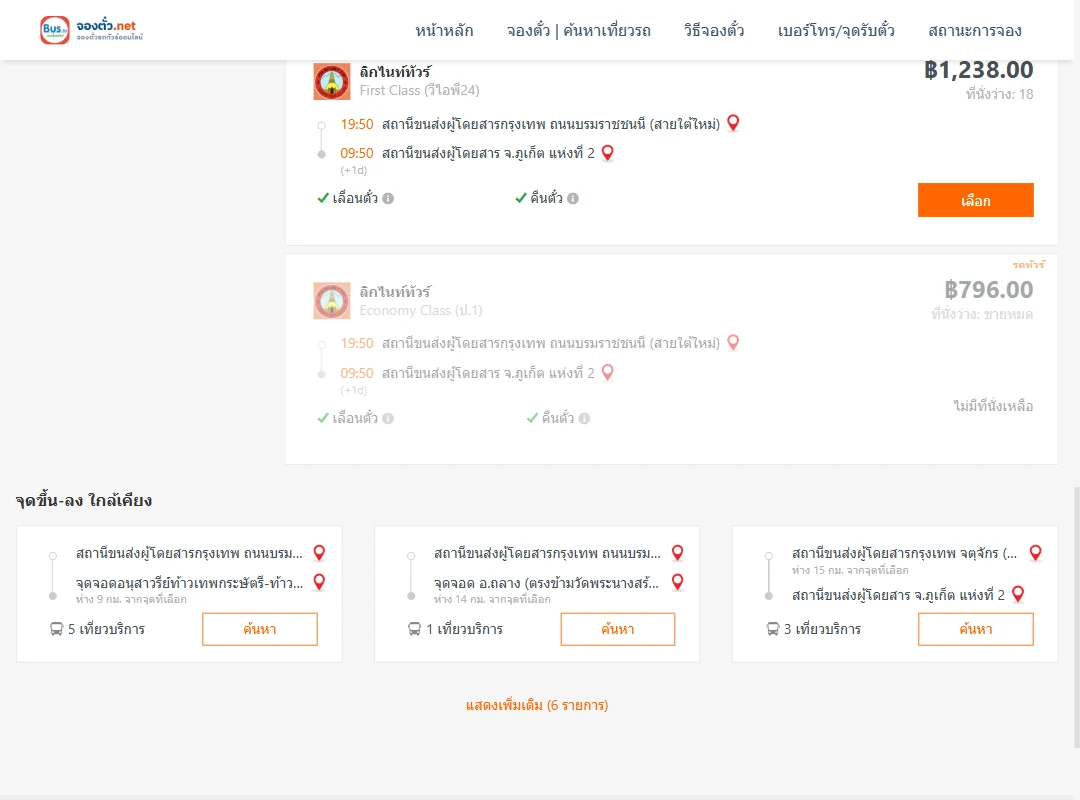Open destination map pin in the 3 เที่ยวบริการ card
This screenshot has height=800, width=1080.
click(x=1018, y=594)
